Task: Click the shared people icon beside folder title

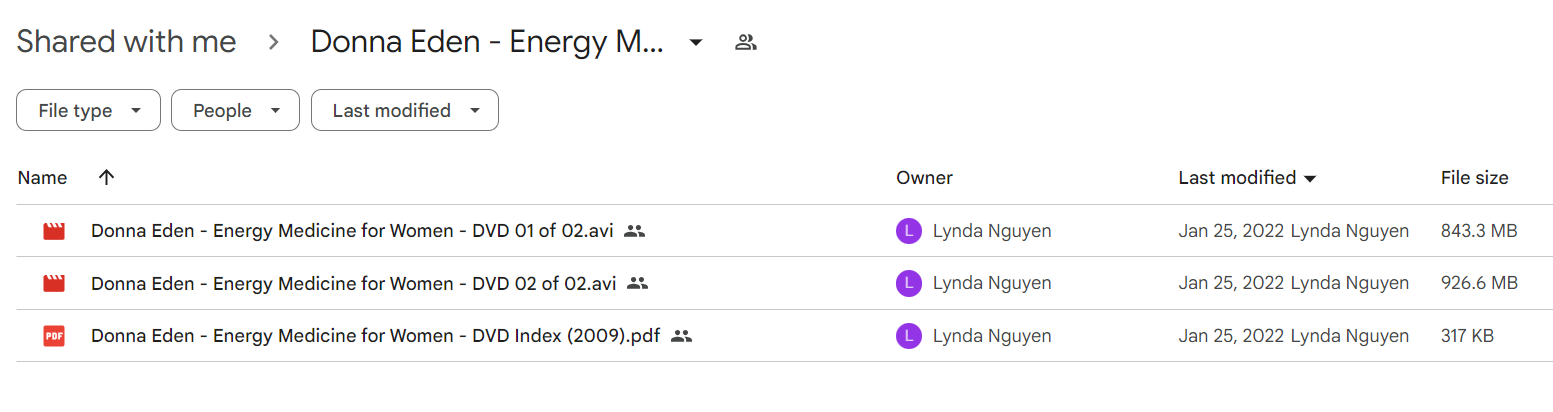Action: pos(745,42)
